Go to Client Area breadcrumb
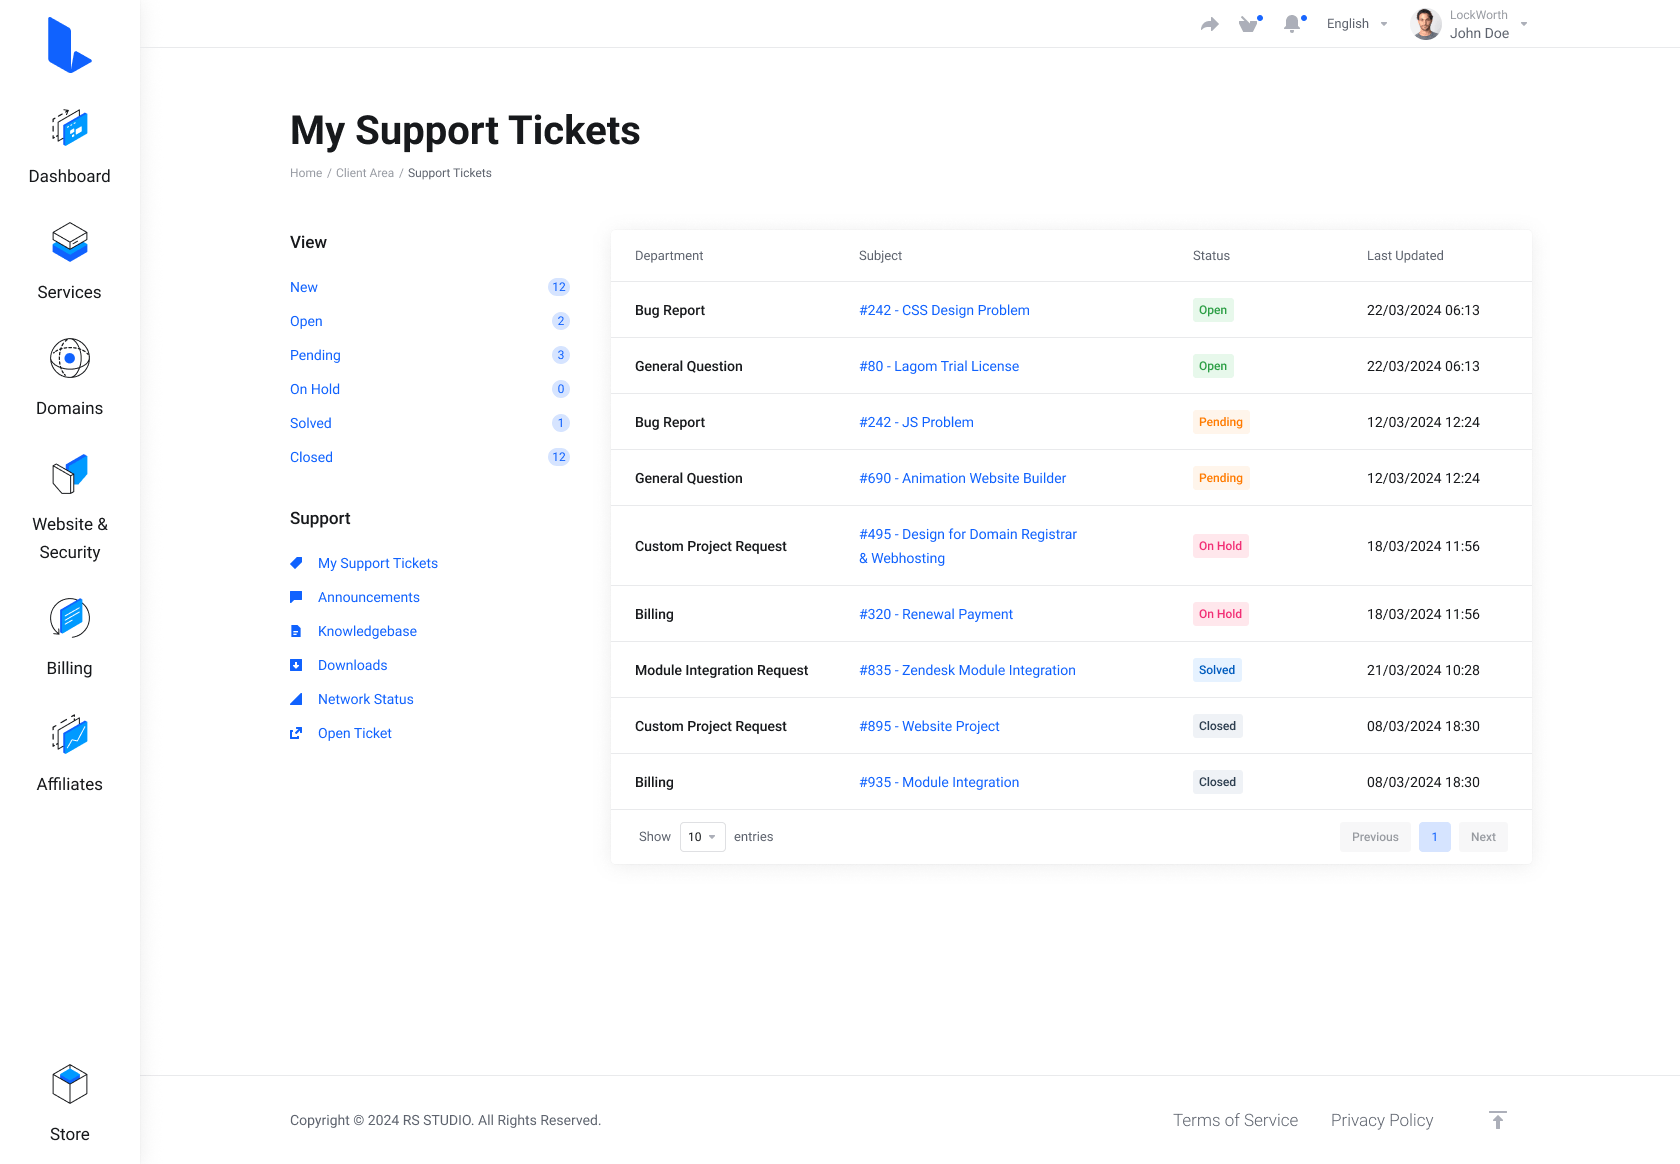 (365, 173)
